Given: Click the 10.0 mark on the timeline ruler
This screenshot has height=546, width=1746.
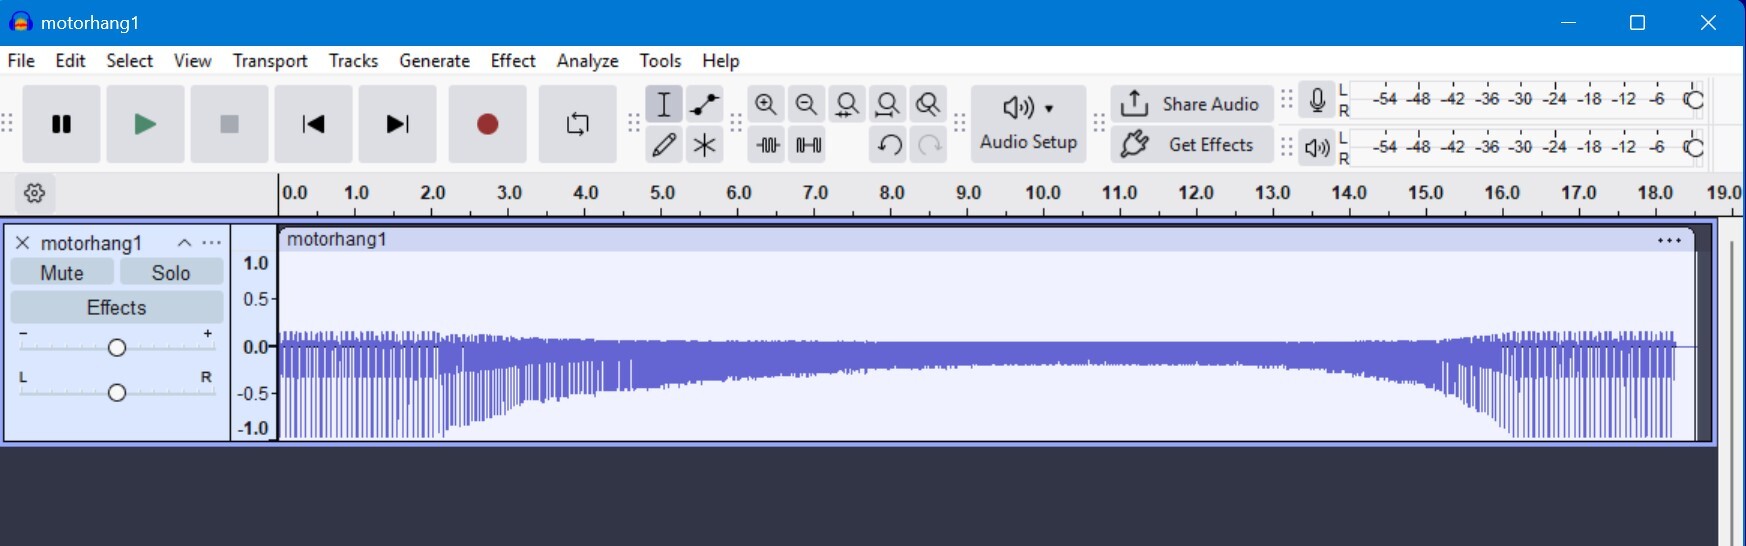Looking at the screenshot, I should [x=1043, y=193].
